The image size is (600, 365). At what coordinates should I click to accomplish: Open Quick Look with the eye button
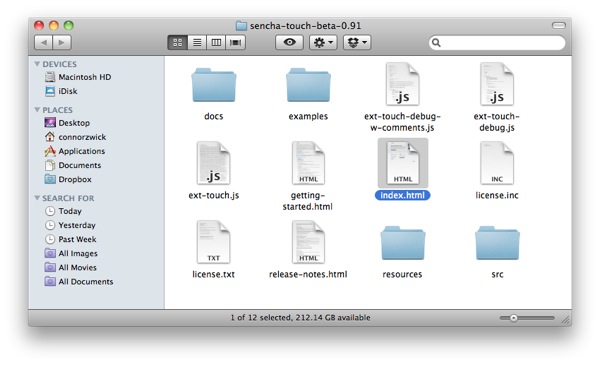point(289,42)
